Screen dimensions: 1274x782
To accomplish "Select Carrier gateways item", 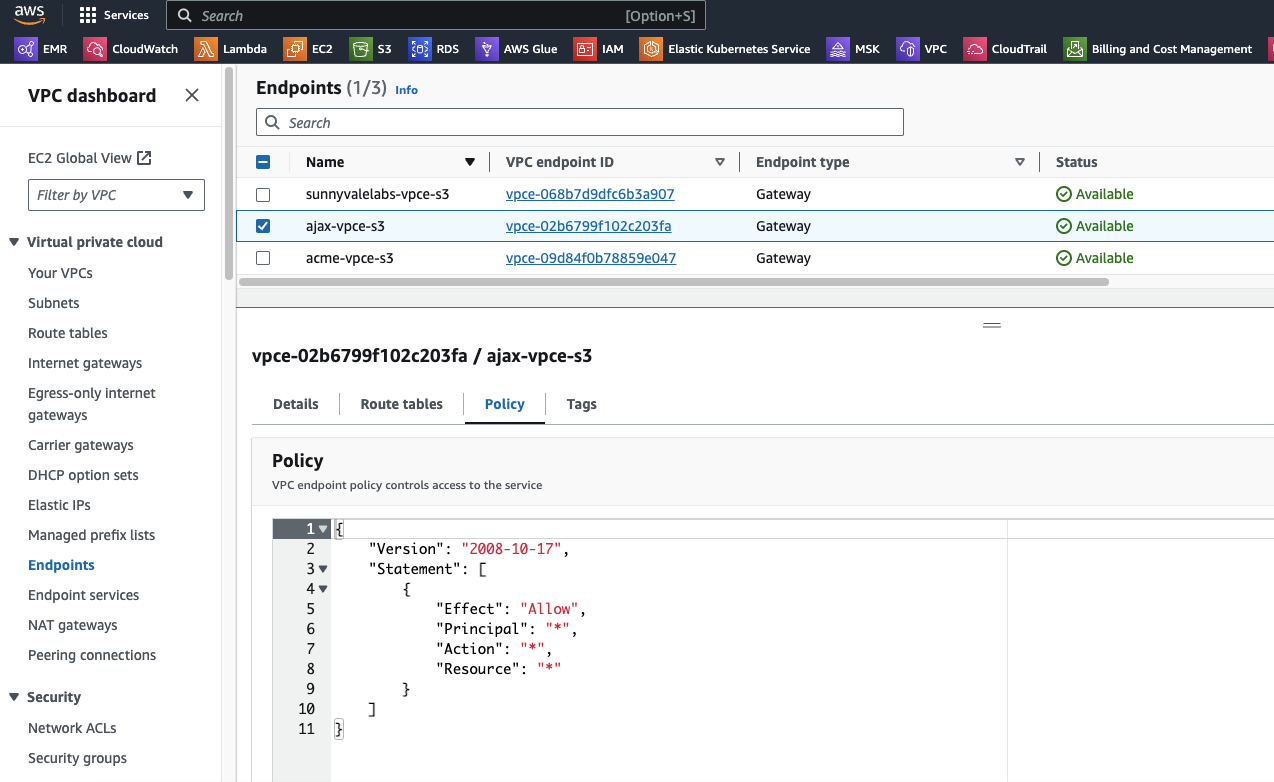I will click(81, 445).
